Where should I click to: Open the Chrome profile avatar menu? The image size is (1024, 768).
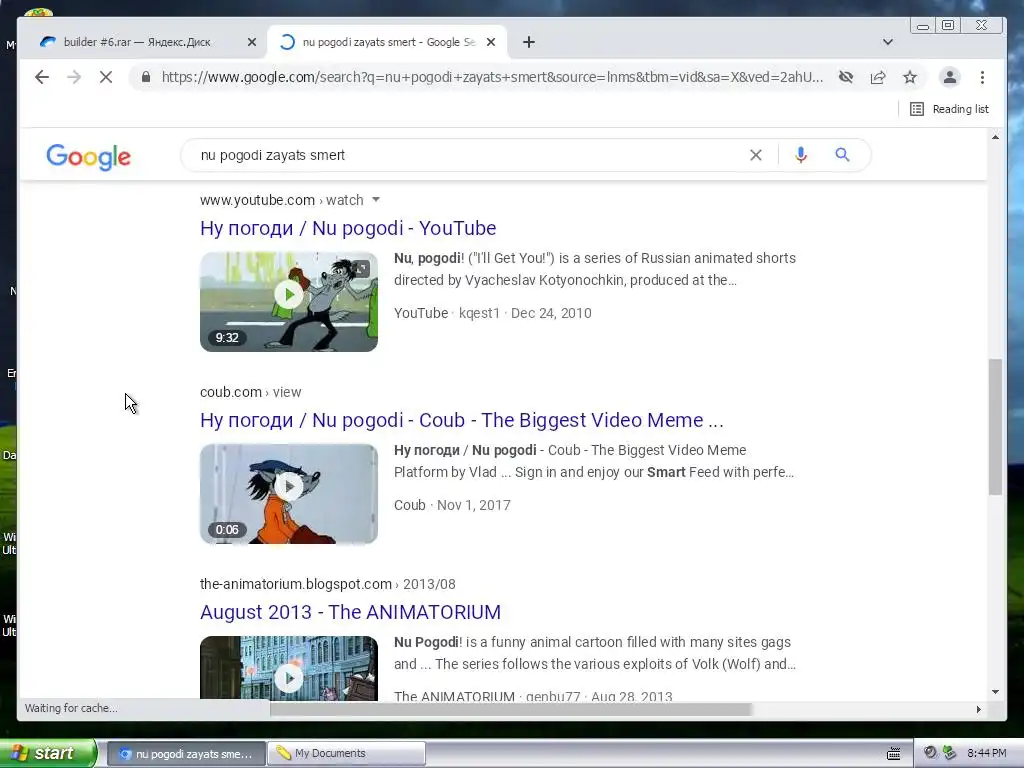coord(950,77)
